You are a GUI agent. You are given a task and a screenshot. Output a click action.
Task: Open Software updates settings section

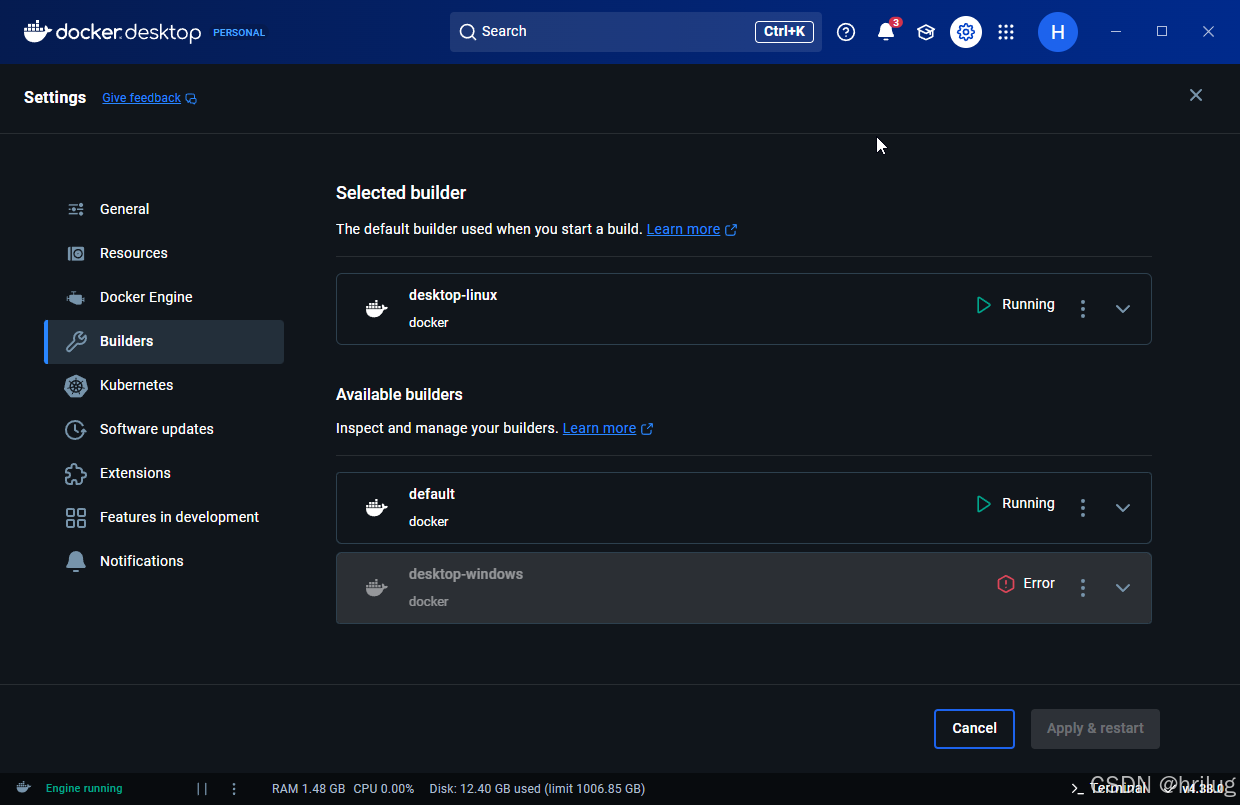point(164,429)
